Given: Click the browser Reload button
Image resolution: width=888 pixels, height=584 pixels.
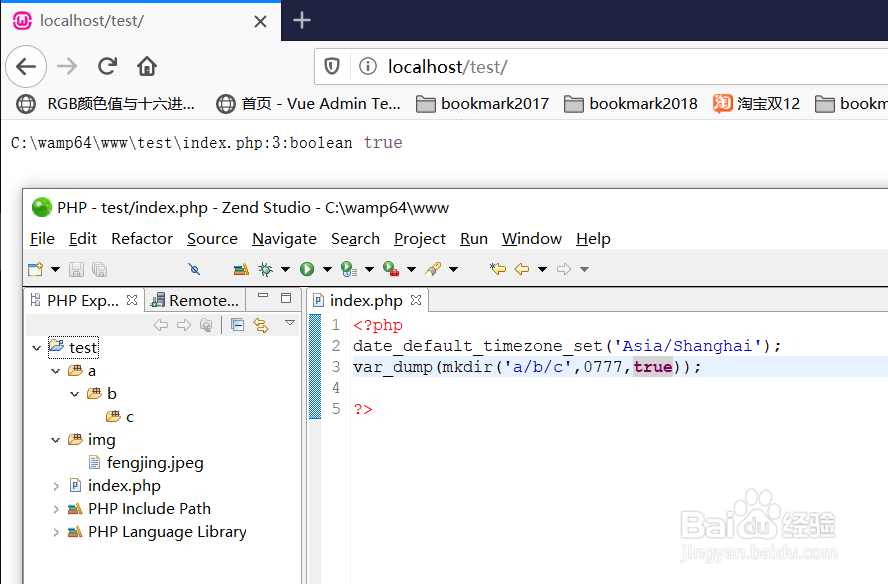Looking at the screenshot, I should [107, 66].
